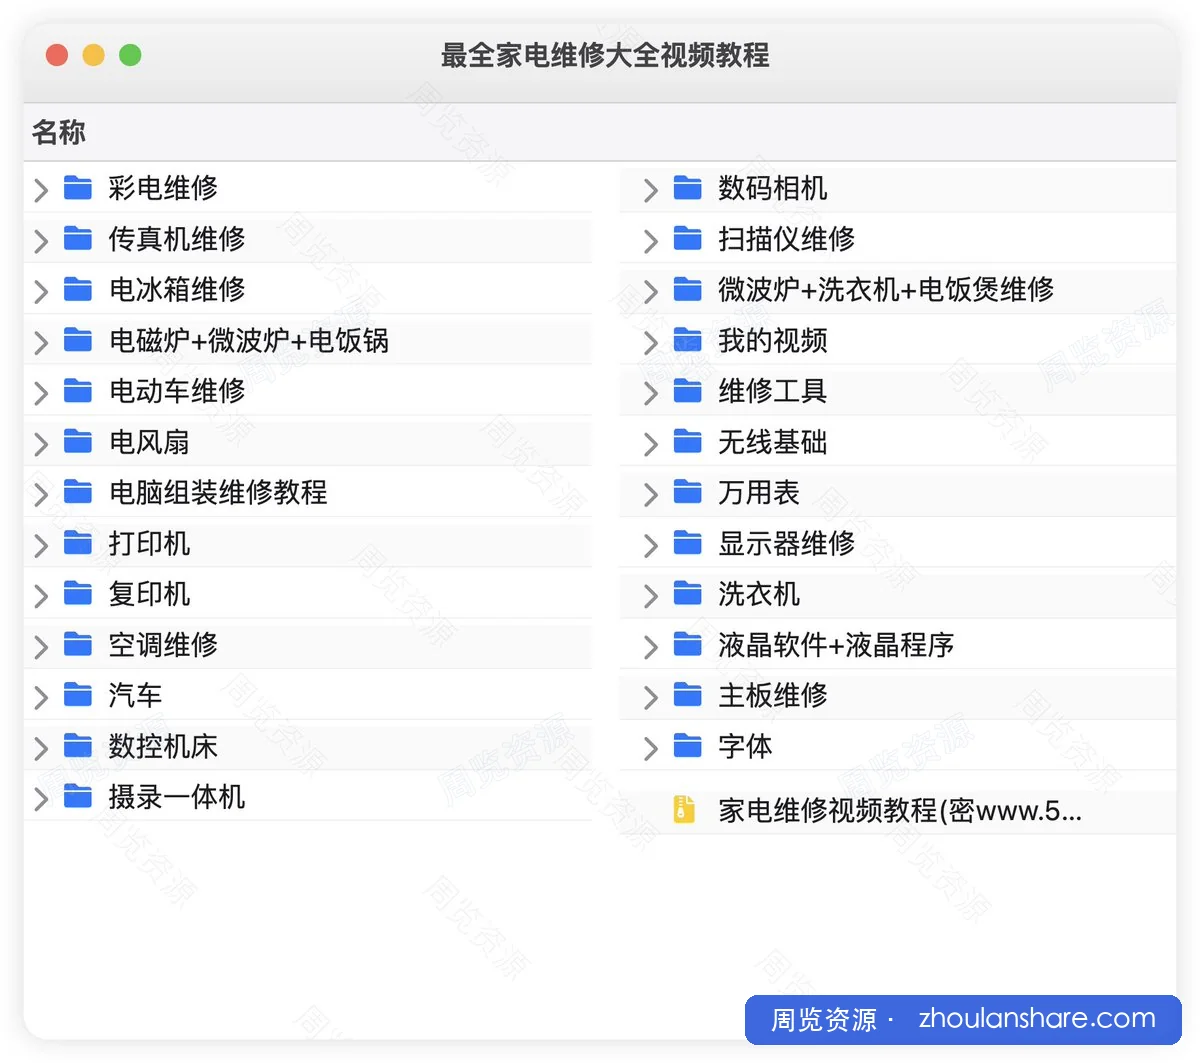1200x1063 pixels.
Task: Click the yellow zip archive file icon
Action: (684, 809)
